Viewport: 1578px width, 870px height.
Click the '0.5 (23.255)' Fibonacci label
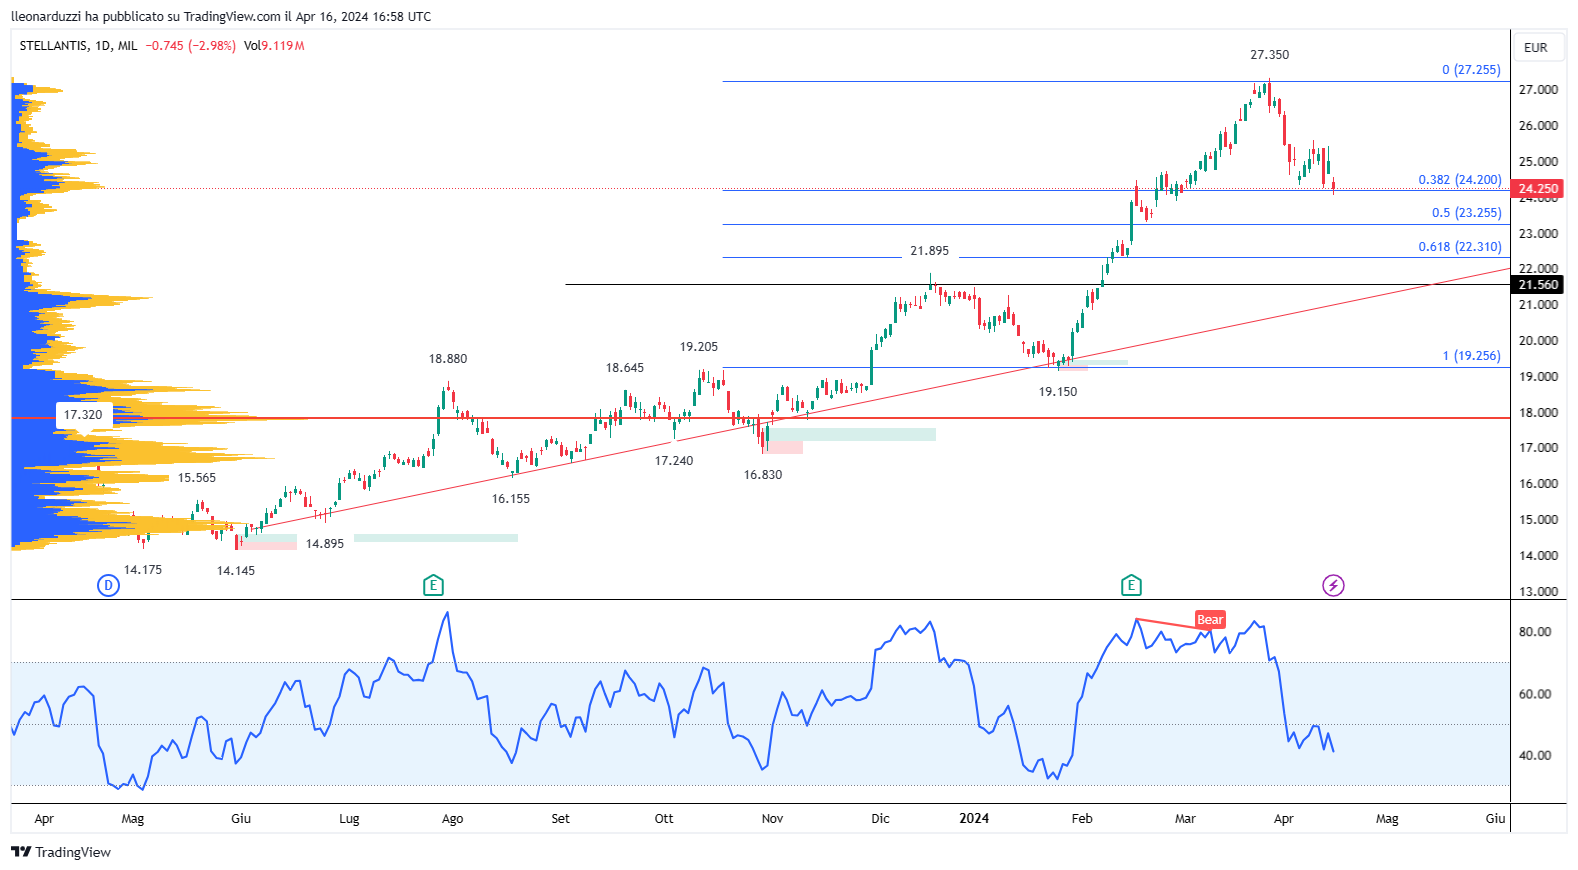pyautogui.click(x=1467, y=213)
